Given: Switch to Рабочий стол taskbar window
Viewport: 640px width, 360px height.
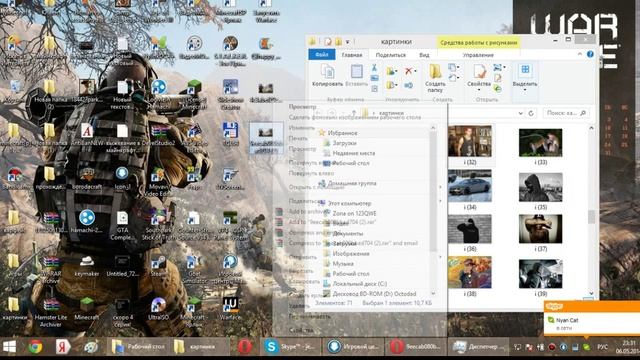Looking at the screenshot, I should 137,347.
